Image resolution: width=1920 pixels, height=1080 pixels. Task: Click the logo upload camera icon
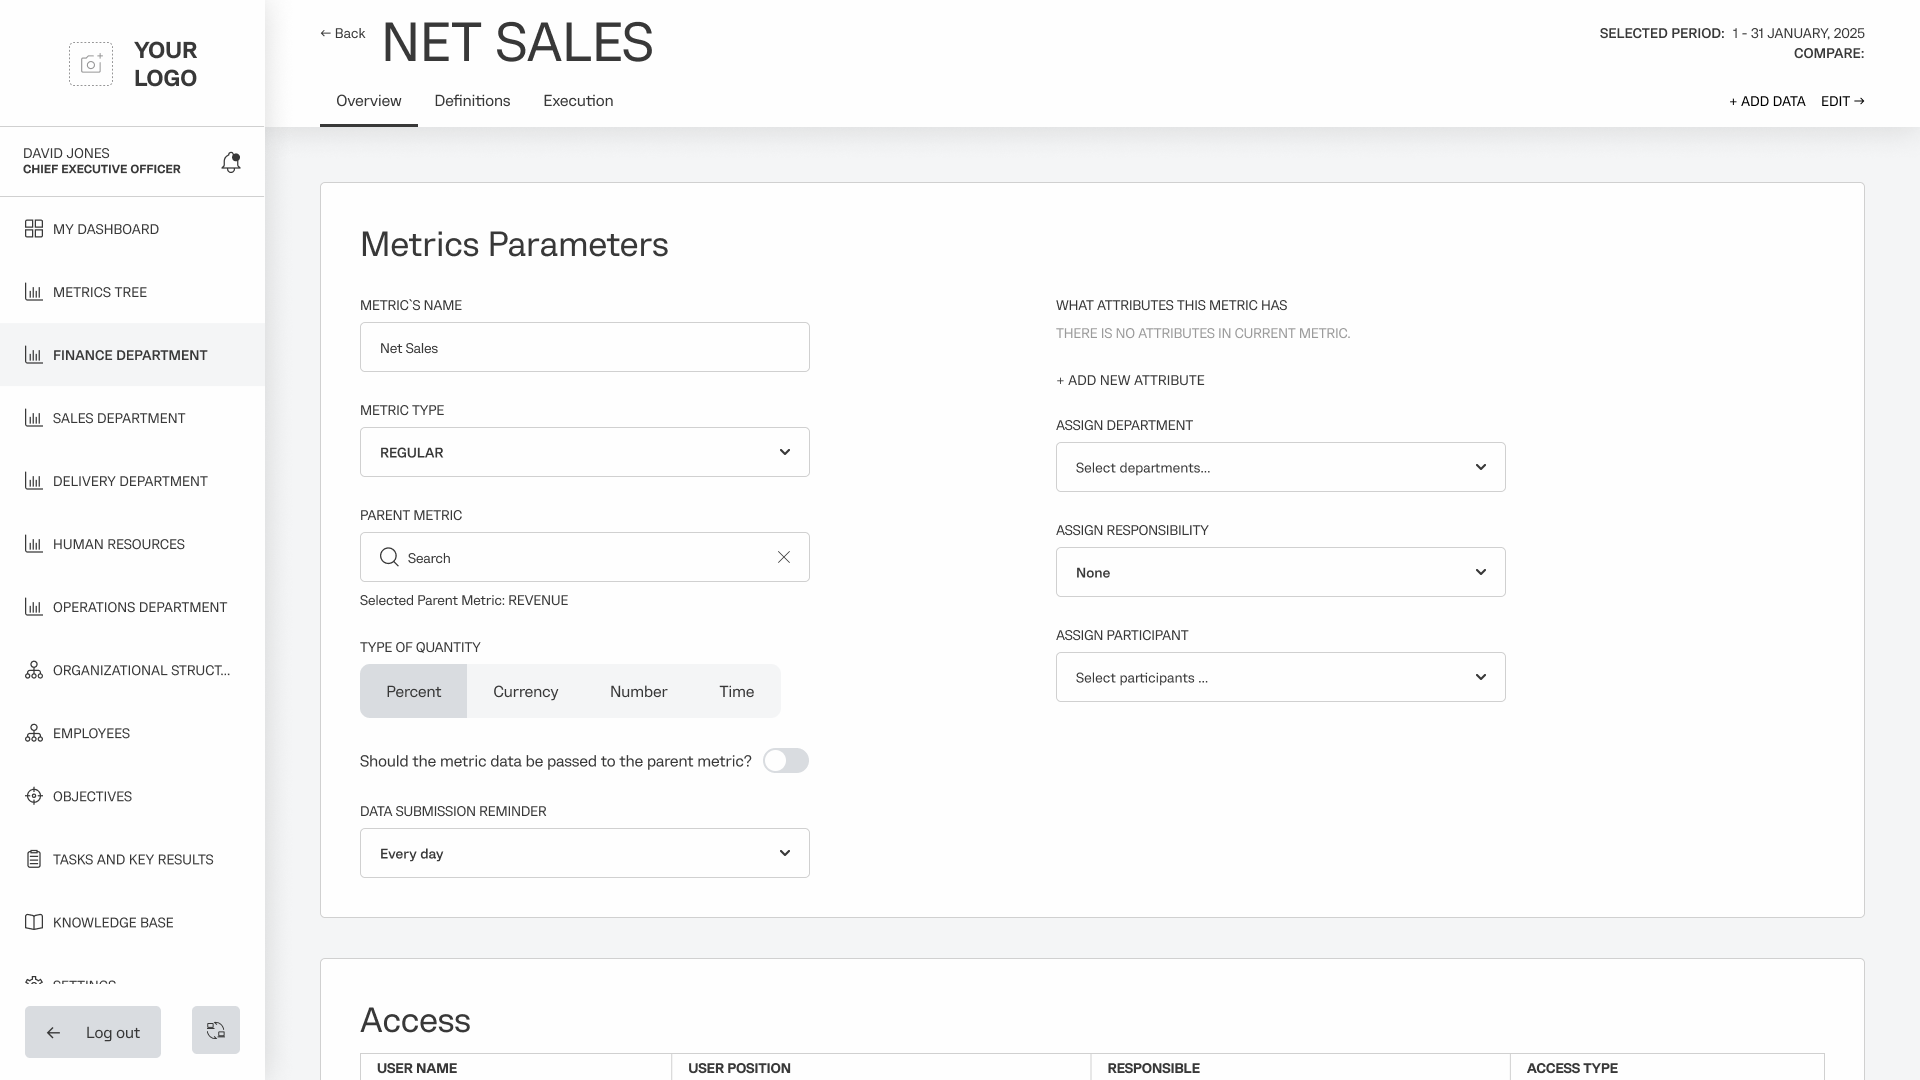coord(91,64)
